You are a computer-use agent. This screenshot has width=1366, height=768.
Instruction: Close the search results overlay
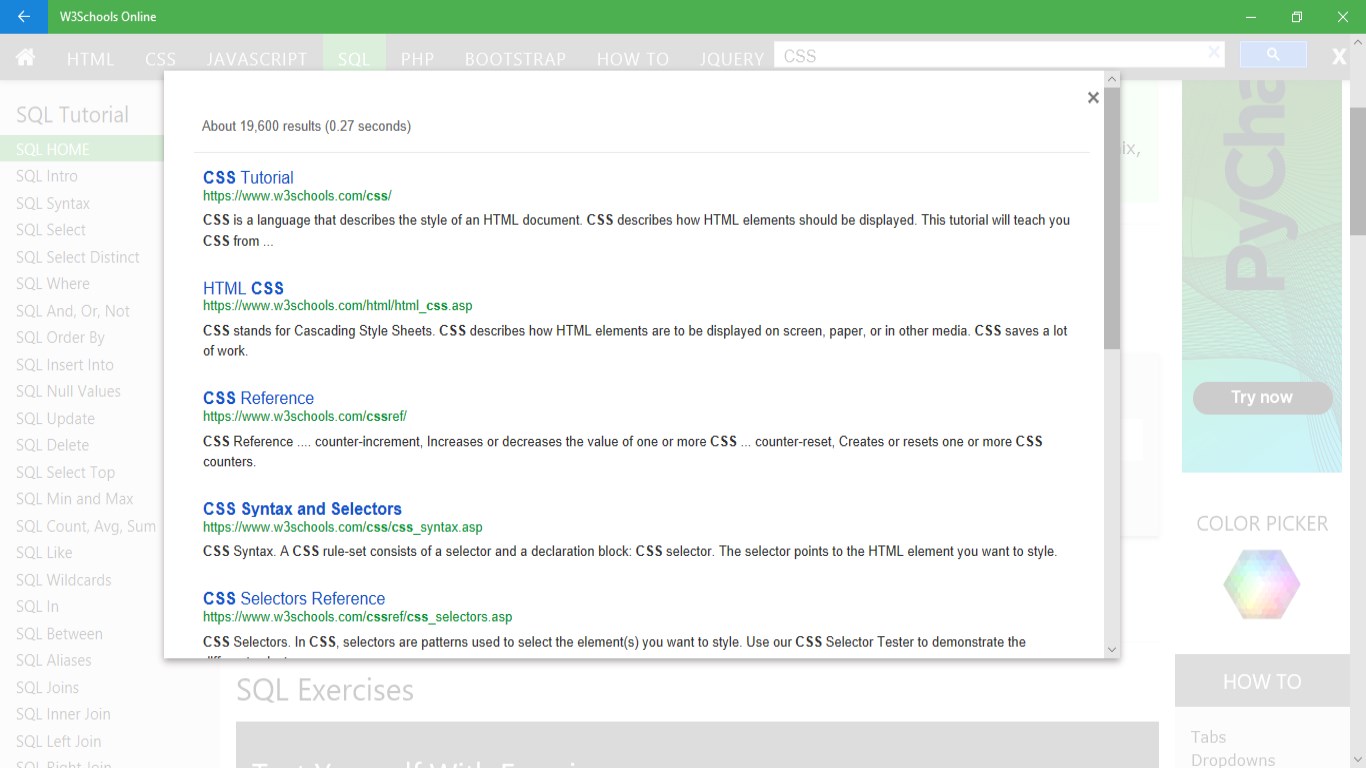[1092, 97]
